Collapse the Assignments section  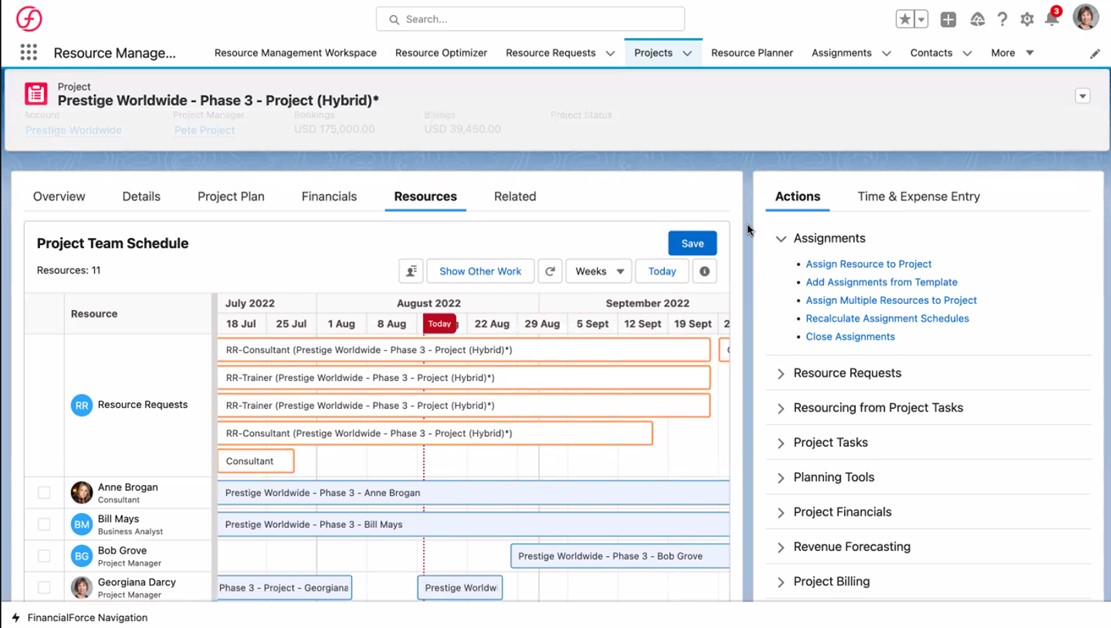pos(781,239)
